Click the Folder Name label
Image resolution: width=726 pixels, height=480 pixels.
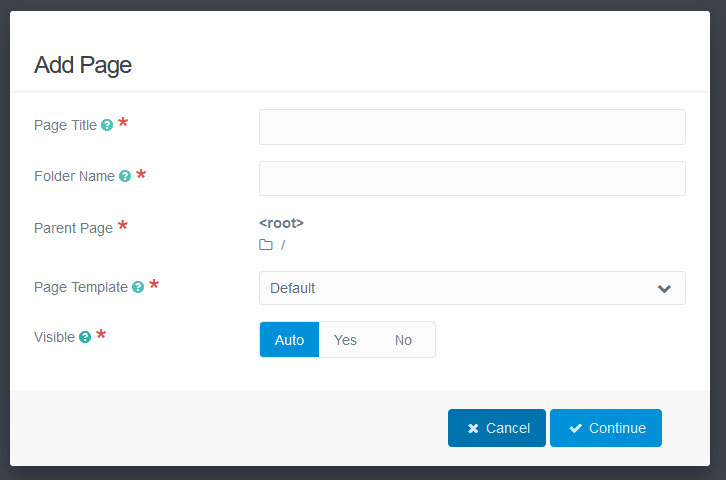(74, 176)
